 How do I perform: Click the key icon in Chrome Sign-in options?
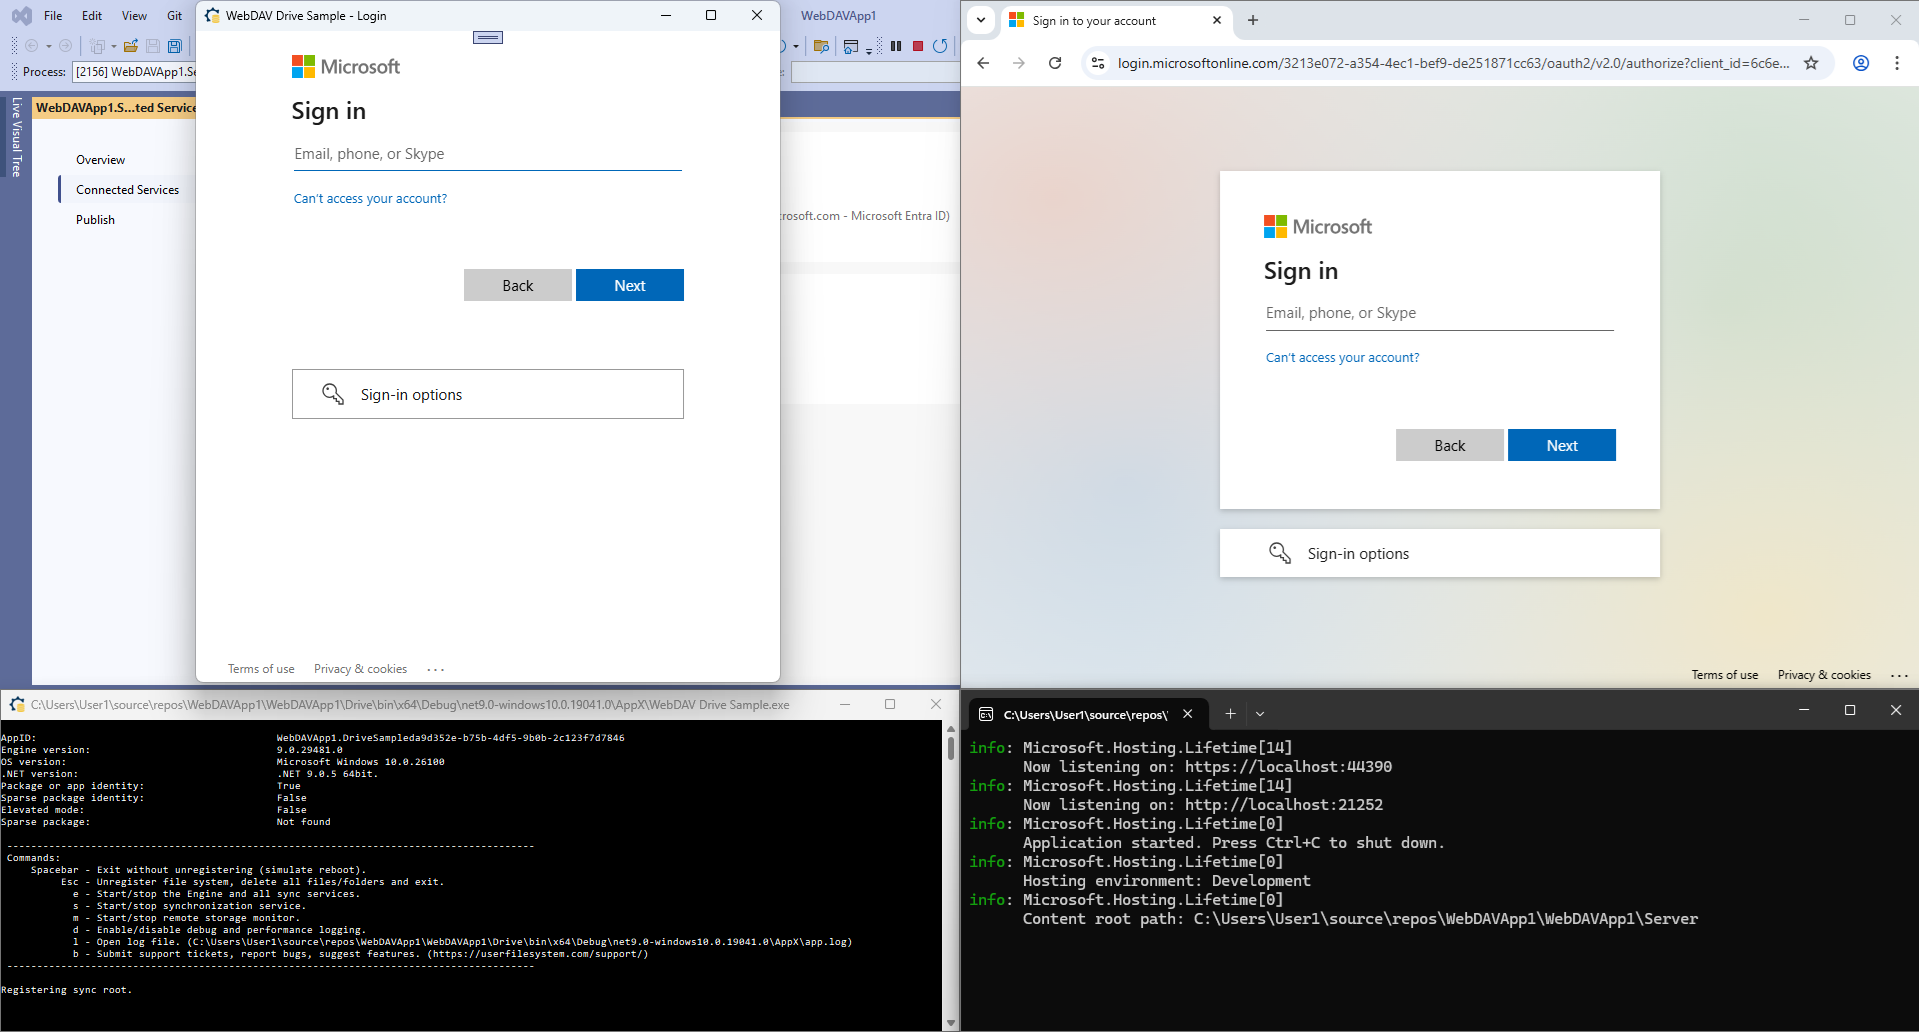pos(1280,553)
